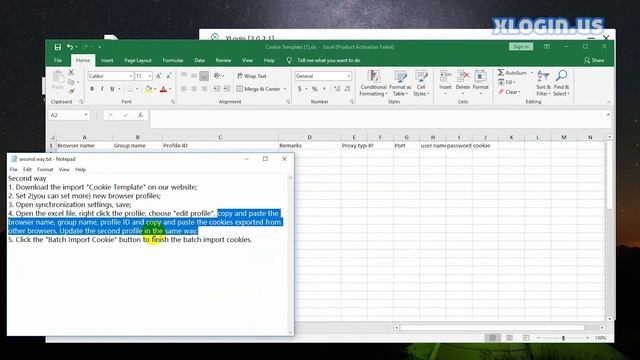
Task: Switch to the Page Layout ribbon tab
Action: click(138, 60)
